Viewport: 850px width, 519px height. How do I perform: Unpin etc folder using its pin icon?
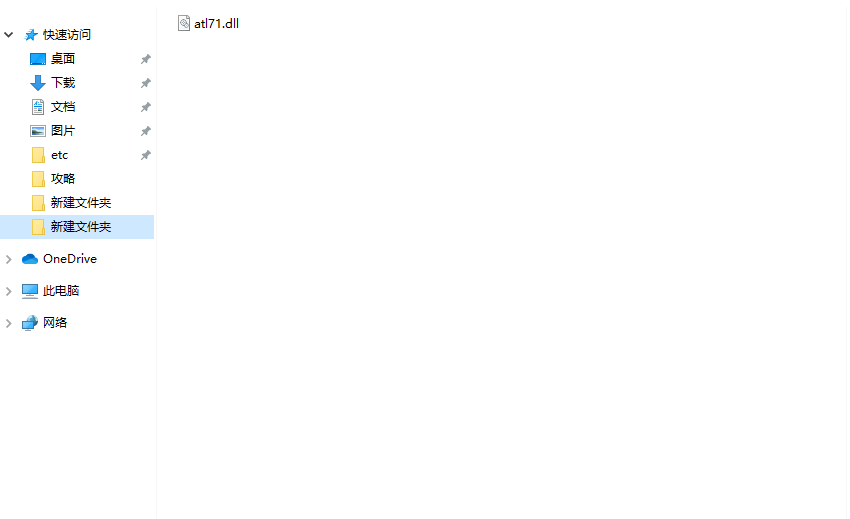pos(145,155)
